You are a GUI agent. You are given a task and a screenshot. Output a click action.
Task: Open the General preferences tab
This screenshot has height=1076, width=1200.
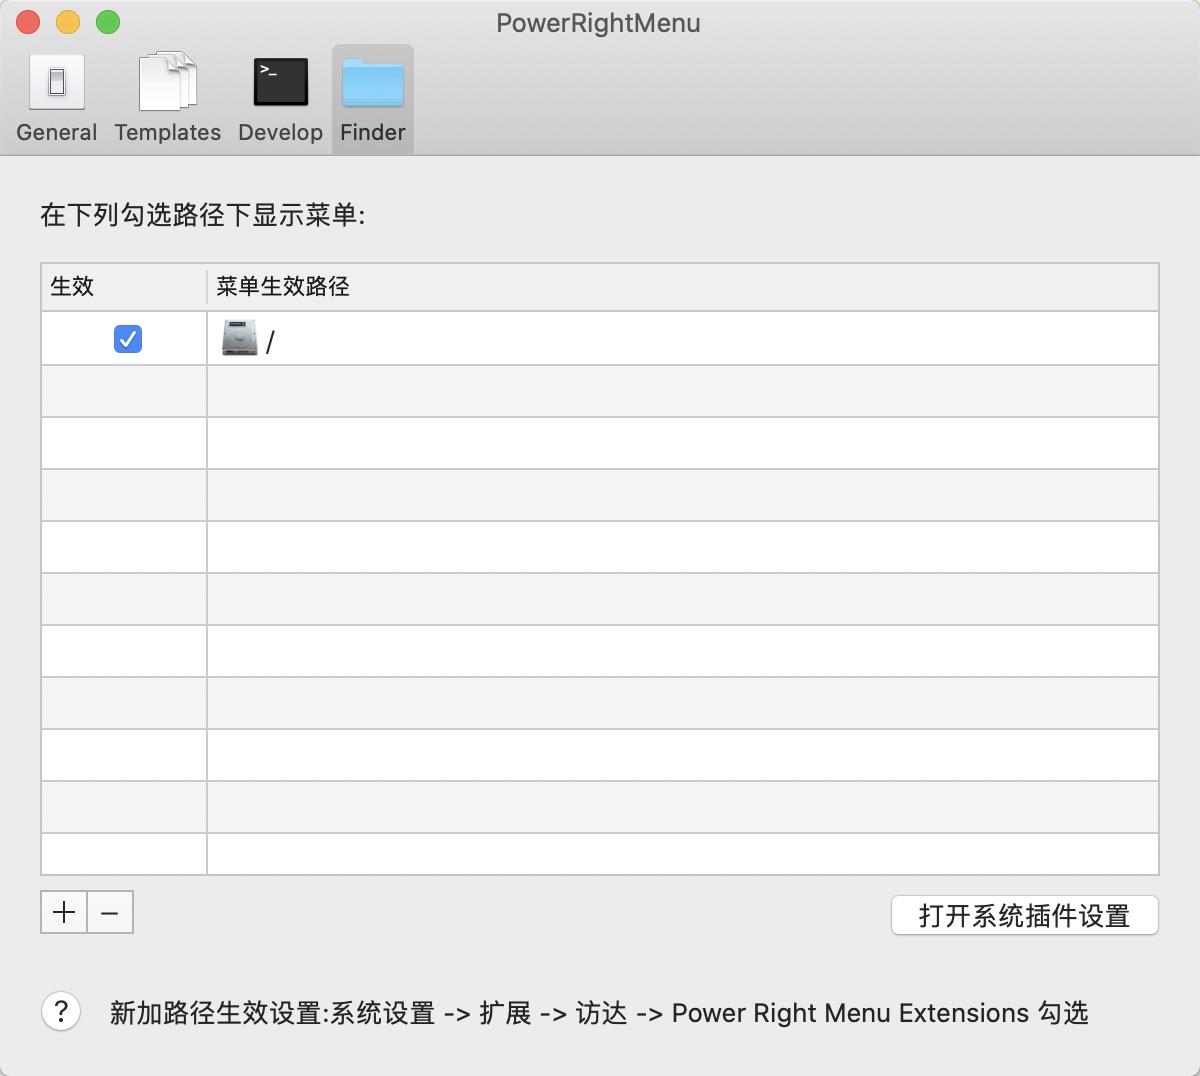point(57,99)
